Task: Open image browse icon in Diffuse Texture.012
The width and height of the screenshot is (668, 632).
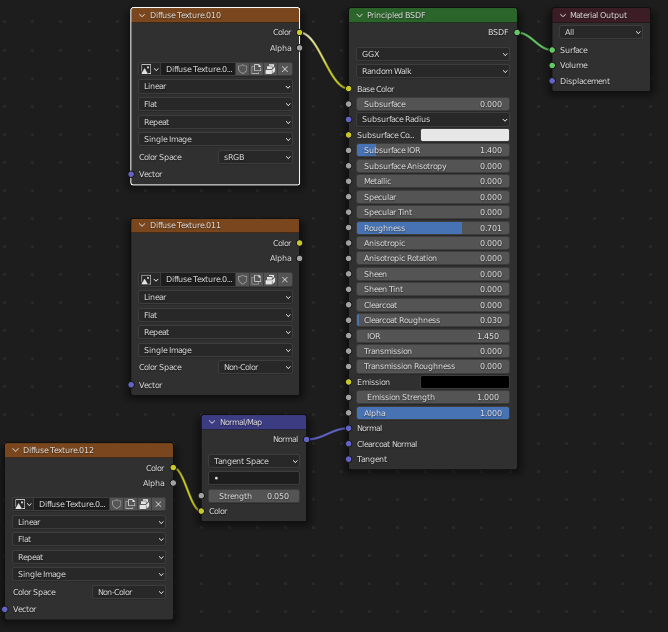Action: click(23, 504)
